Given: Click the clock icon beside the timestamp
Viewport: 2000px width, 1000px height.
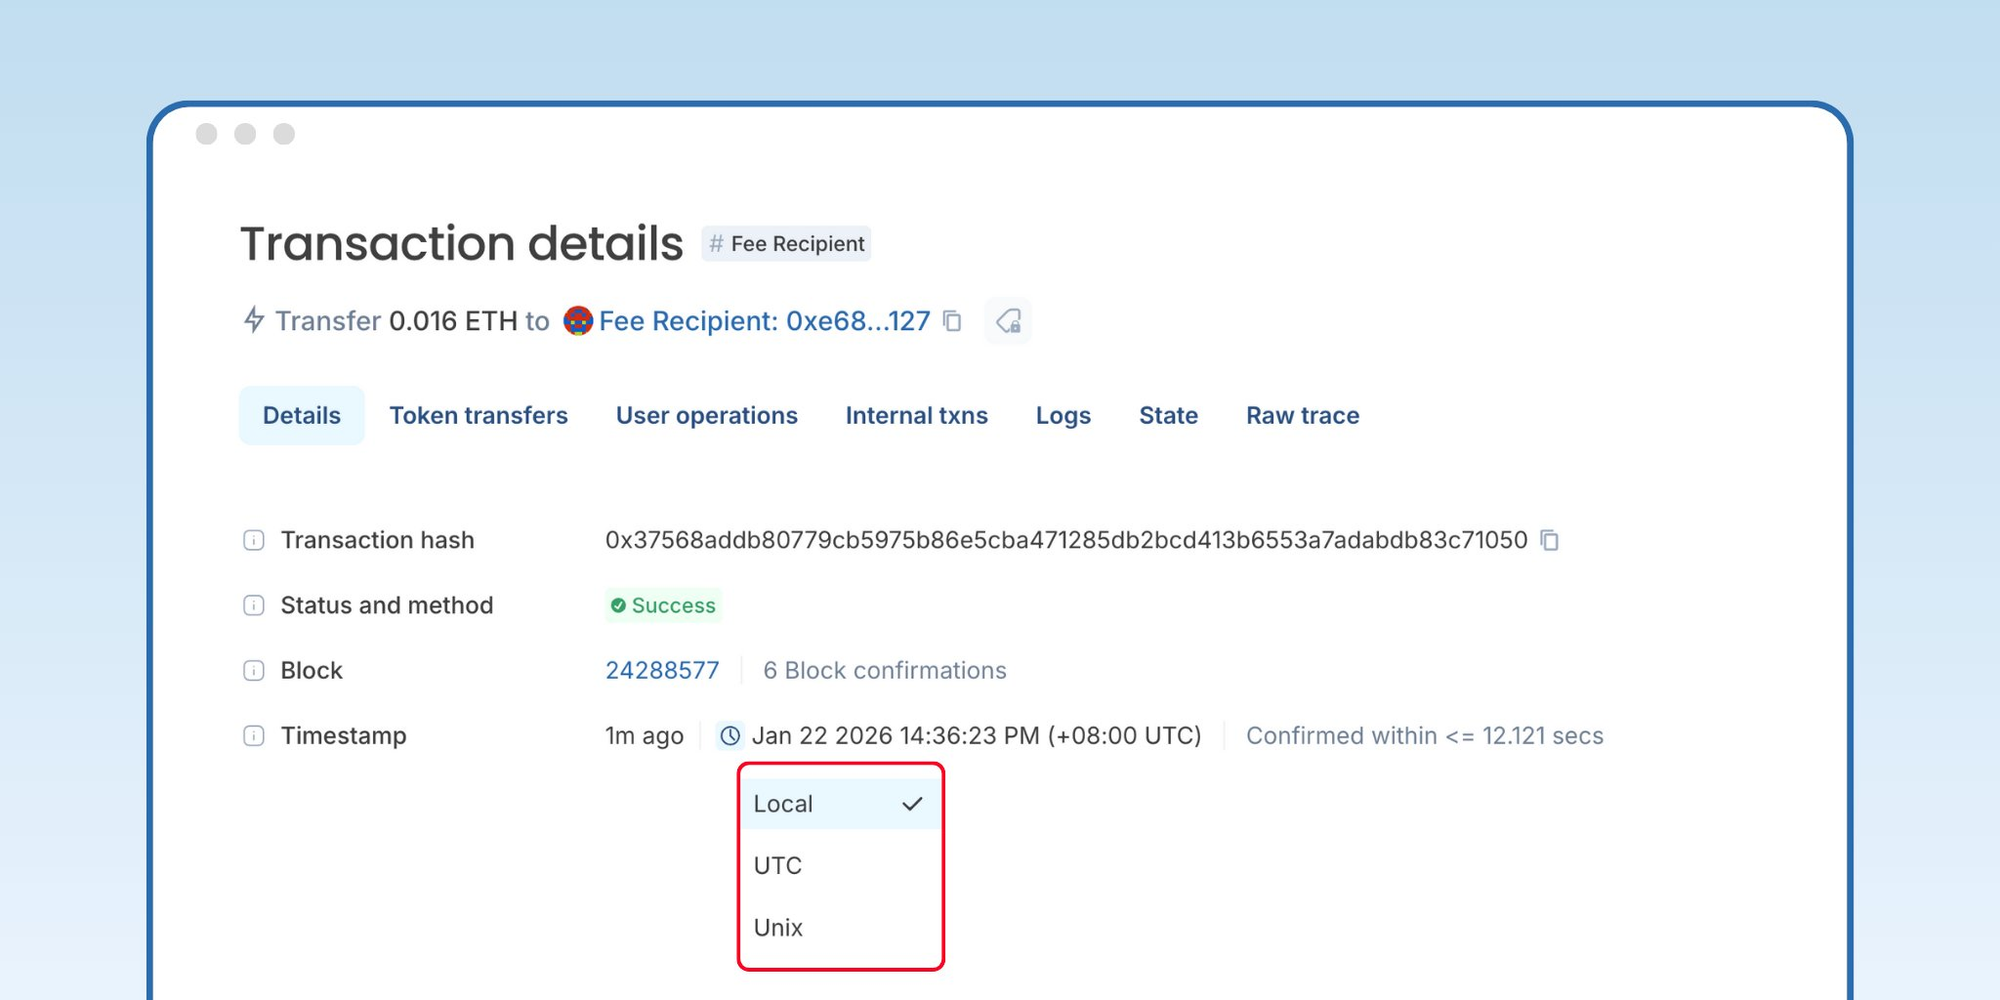Looking at the screenshot, I should [x=729, y=736].
